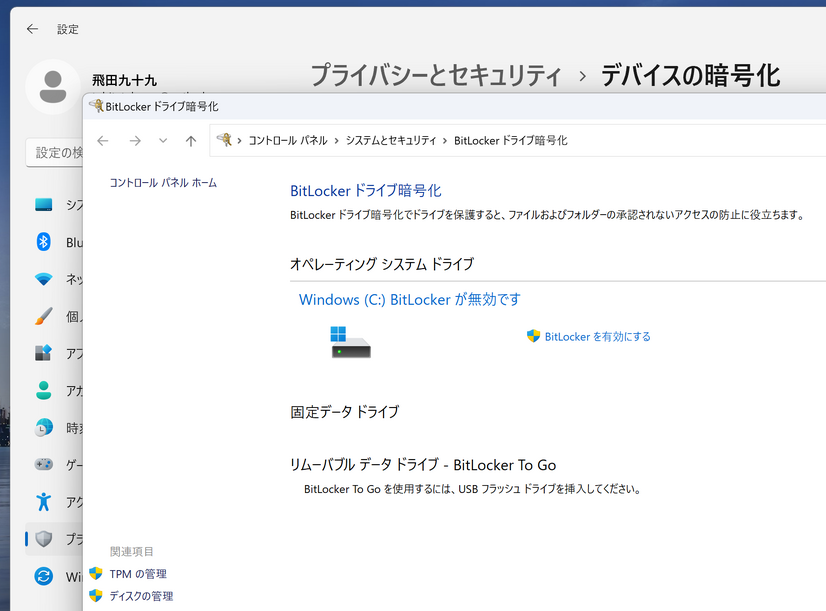Open Accessibility figure icon in Settings
This screenshot has height=611, width=826.
tap(44, 501)
